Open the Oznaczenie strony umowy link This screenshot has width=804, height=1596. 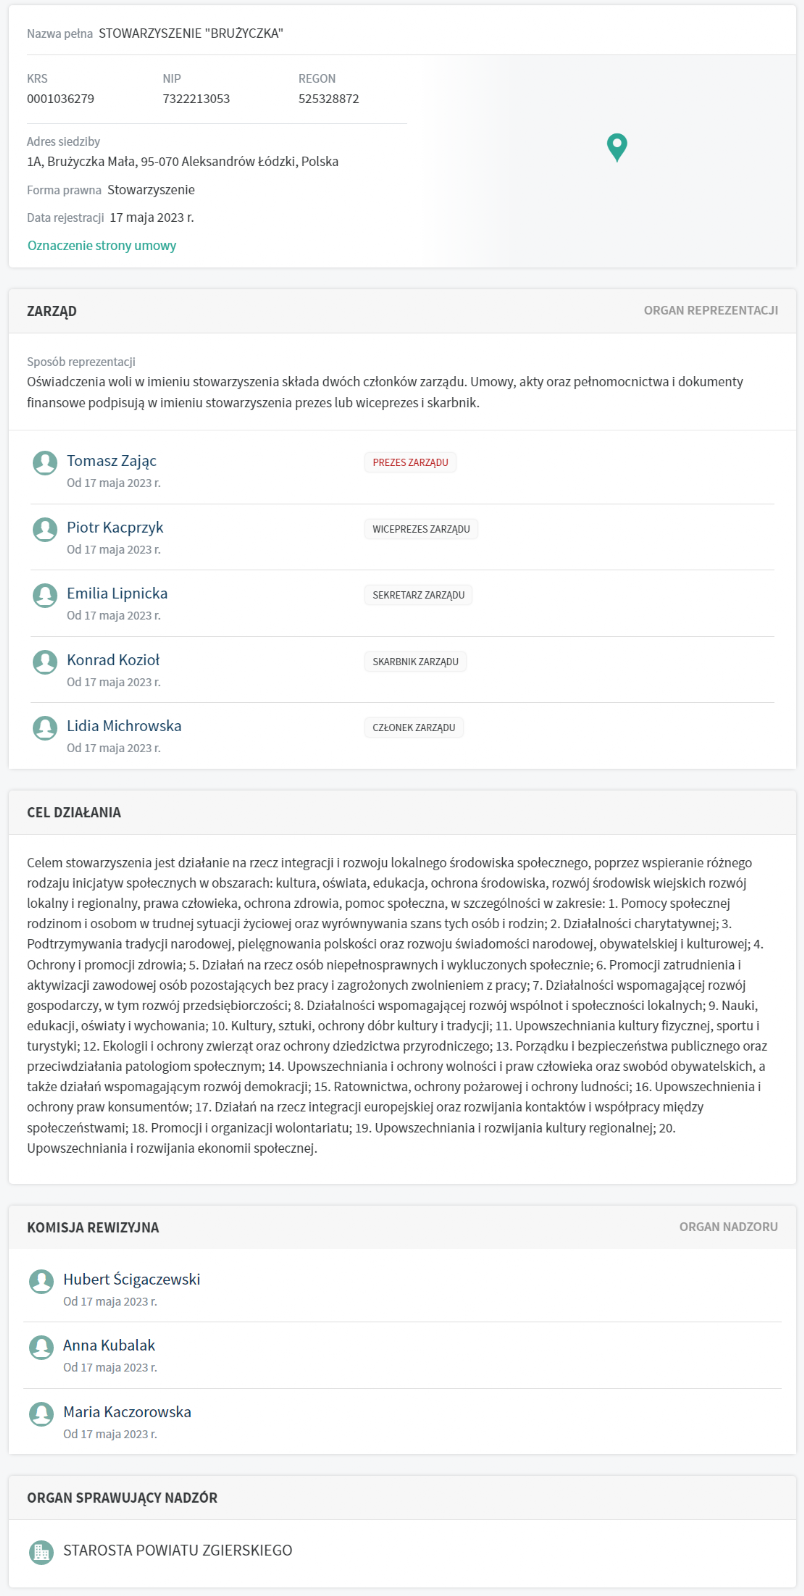(x=102, y=246)
